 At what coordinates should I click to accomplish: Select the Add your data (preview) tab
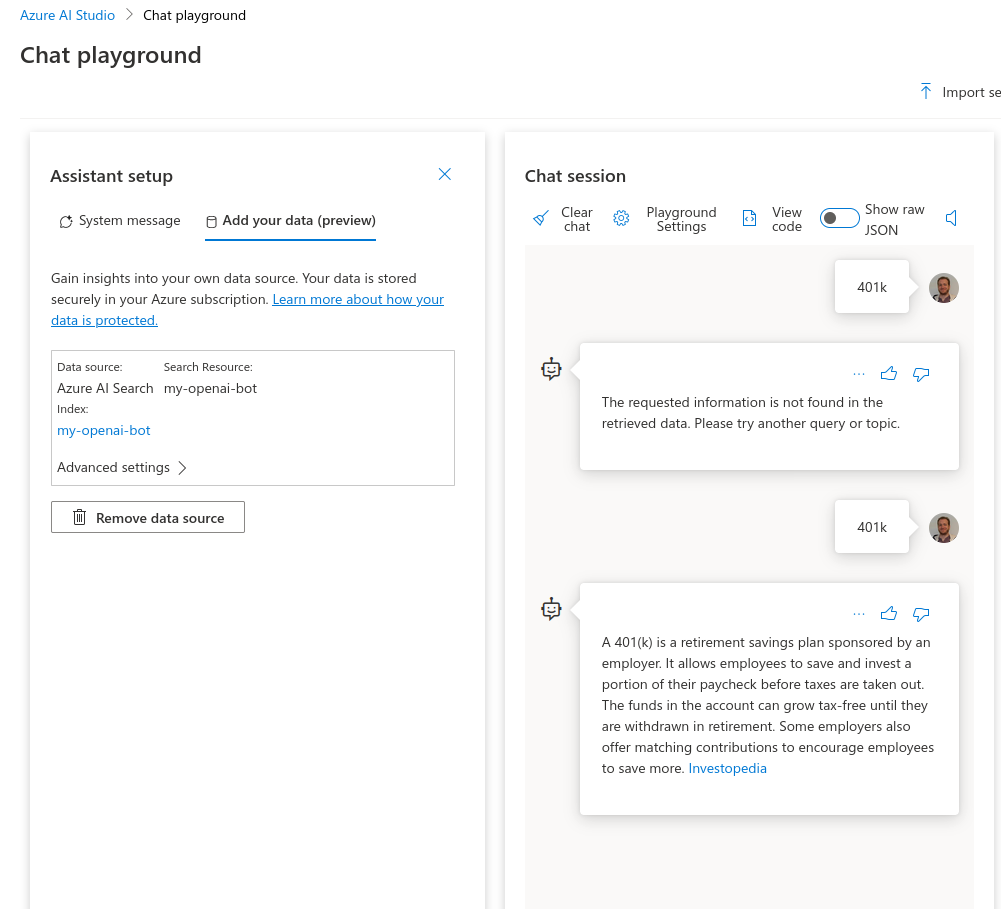pyautogui.click(x=290, y=221)
